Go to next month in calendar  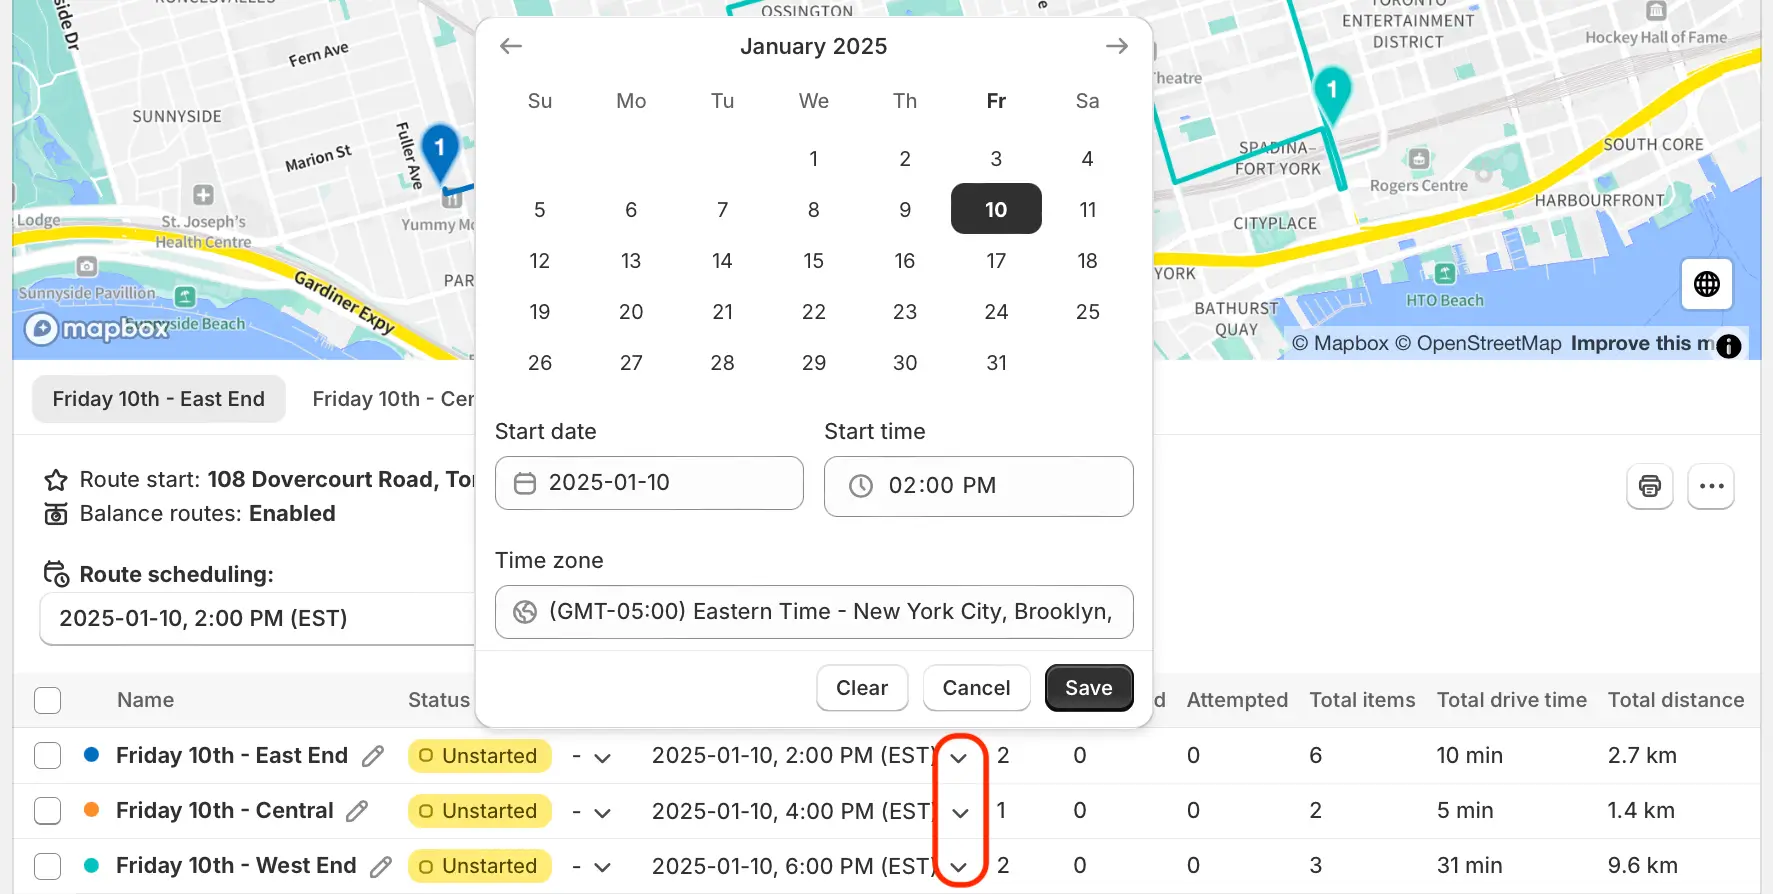coord(1116,46)
